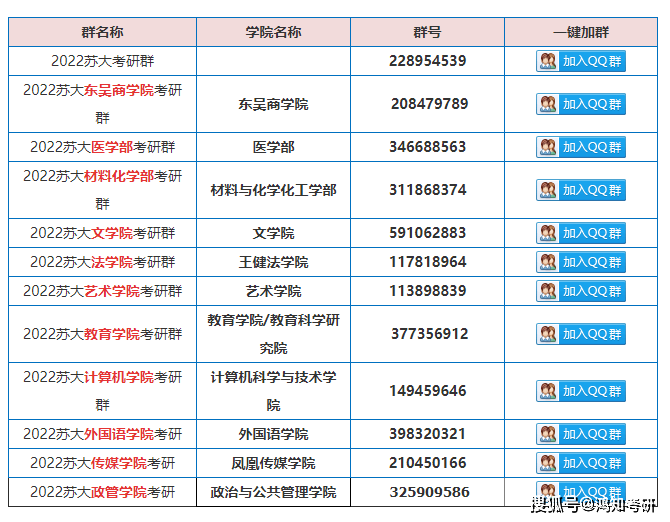Select group number 591062883

point(427,233)
